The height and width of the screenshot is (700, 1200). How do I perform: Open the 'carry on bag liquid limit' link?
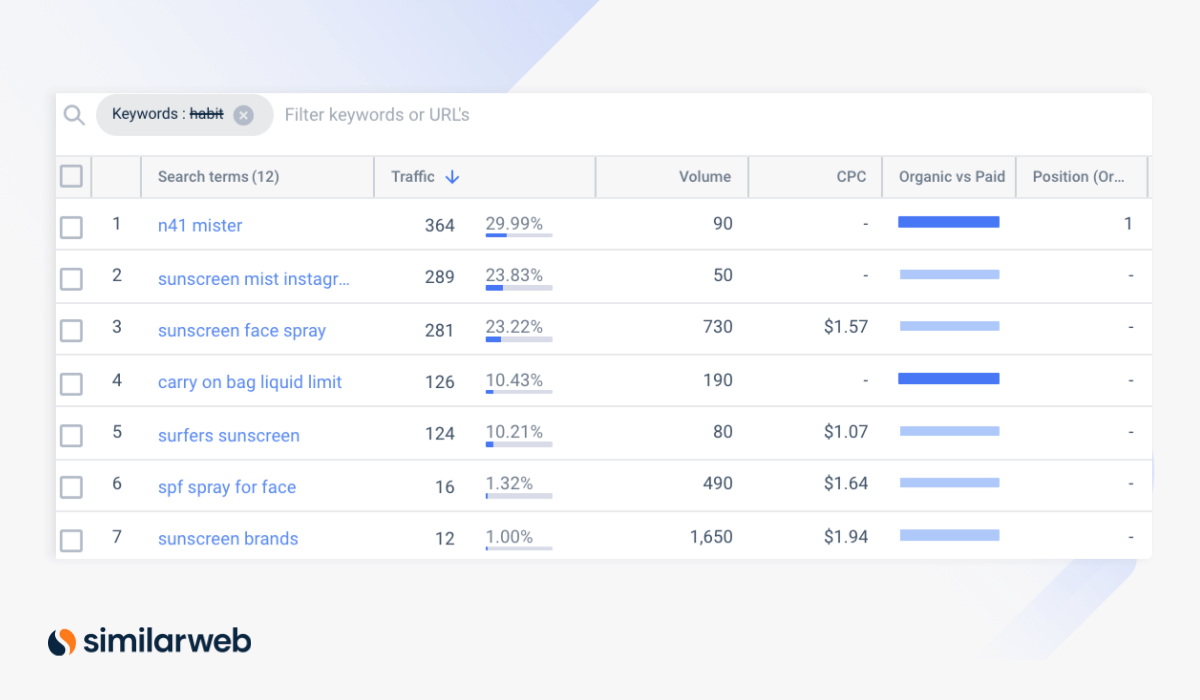coord(250,382)
